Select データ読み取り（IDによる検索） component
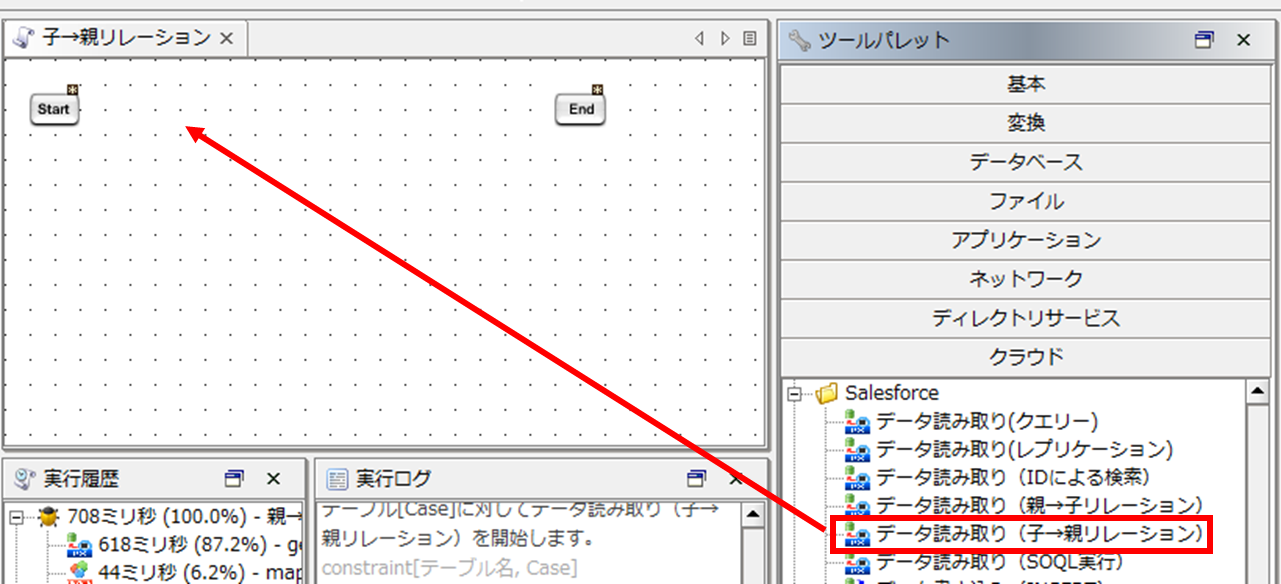The image size is (1281, 584). coord(1012,477)
